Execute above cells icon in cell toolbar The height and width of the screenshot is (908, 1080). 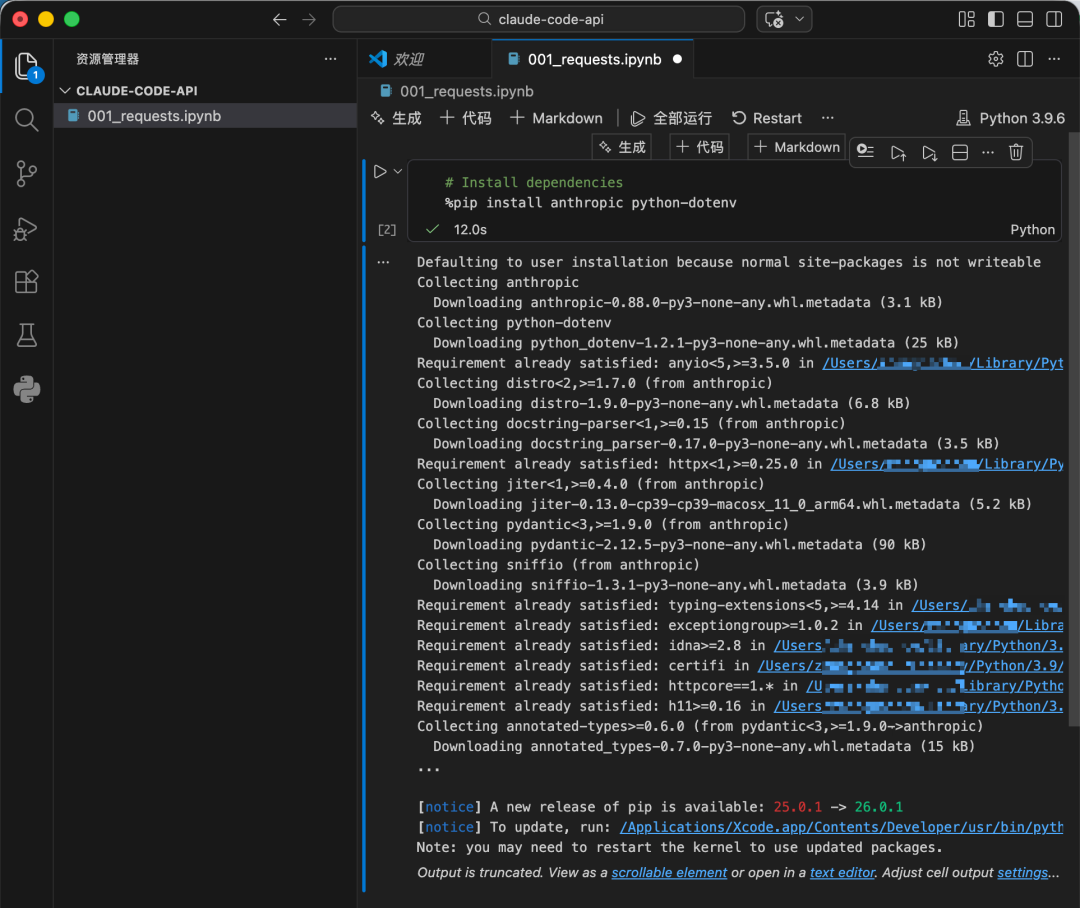click(897, 152)
